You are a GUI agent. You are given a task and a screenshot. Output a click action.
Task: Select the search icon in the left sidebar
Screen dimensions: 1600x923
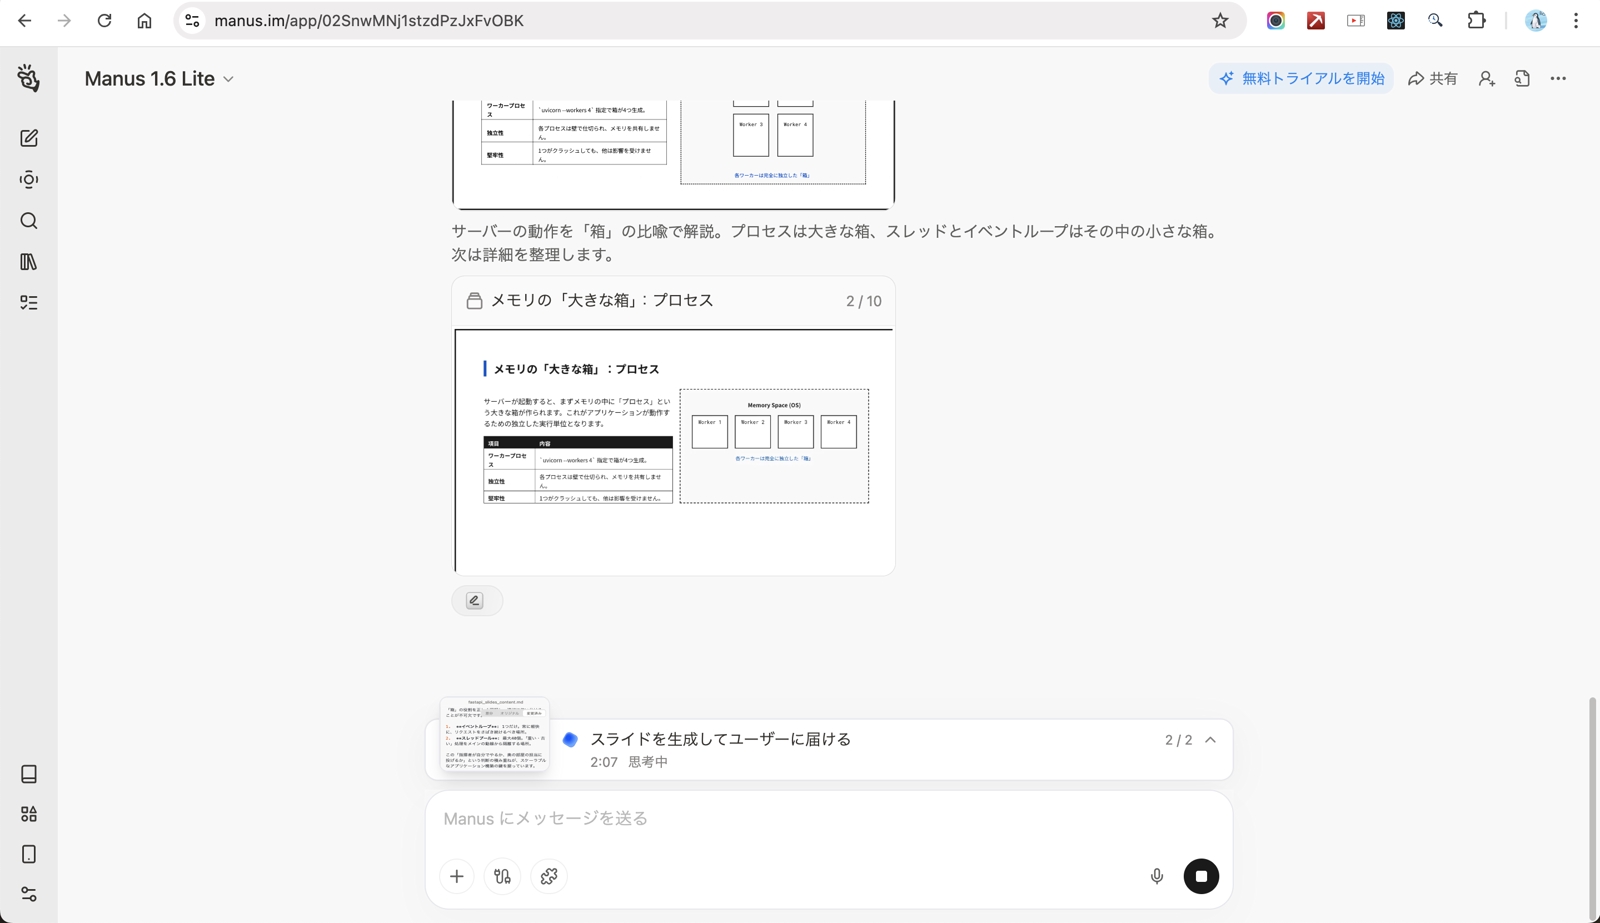coord(28,221)
